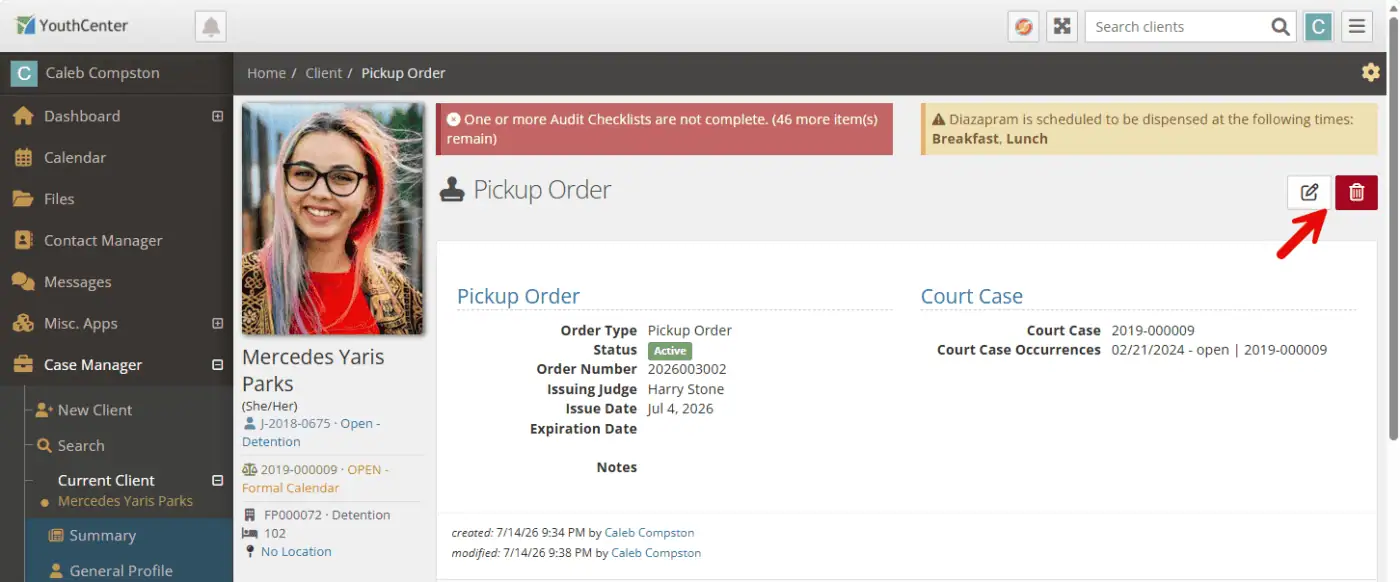Click the fullscreen expand icon in header
Image resolution: width=1400 pixels, height=582 pixels.
1061,26
